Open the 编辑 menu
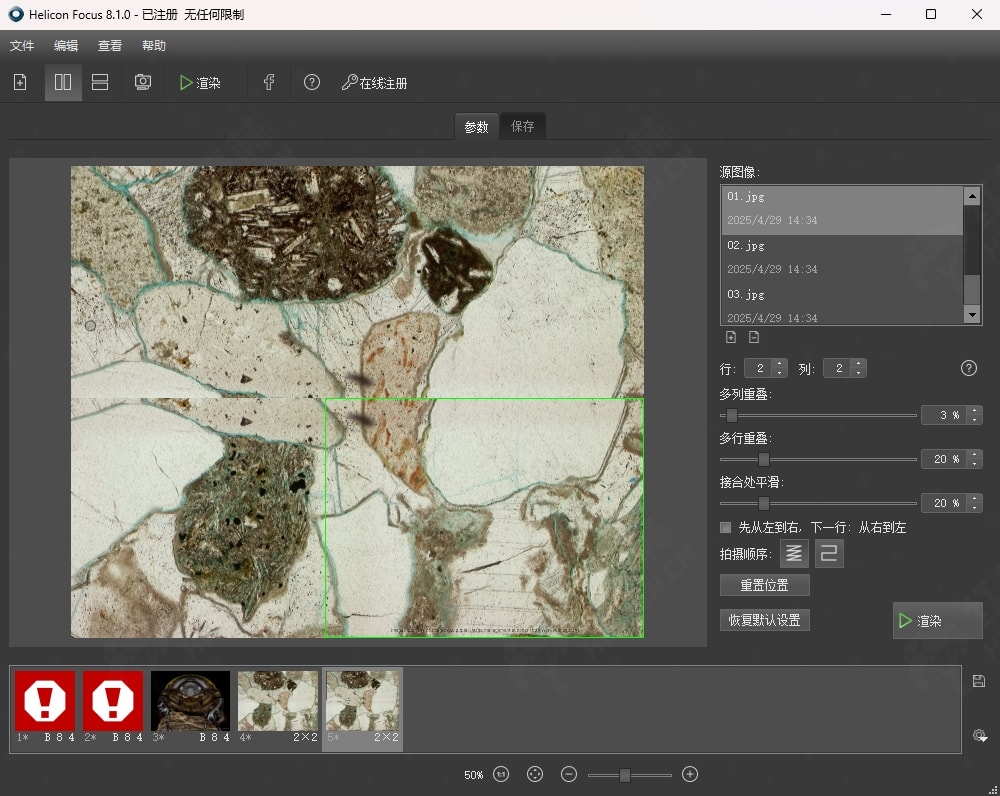Image resolution: width=1000 pixels, height=796 pixels. tap(66, 46)
